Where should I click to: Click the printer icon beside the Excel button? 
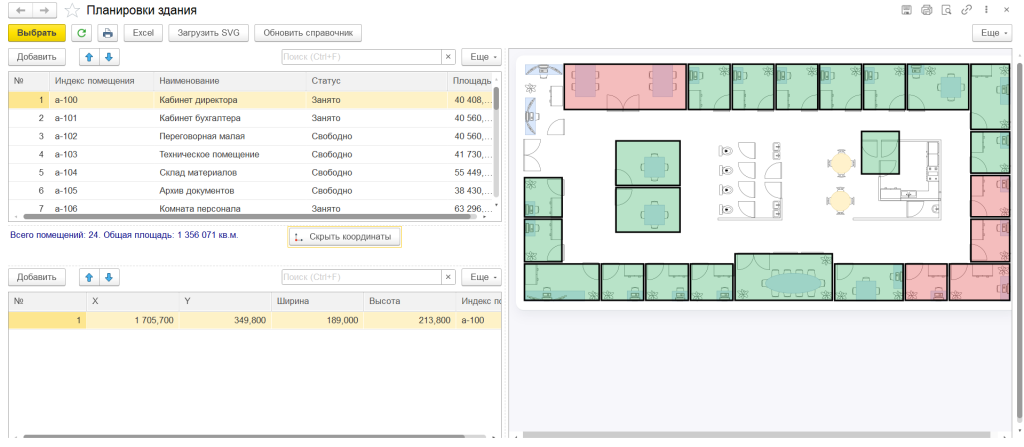(x=108, y=33)
